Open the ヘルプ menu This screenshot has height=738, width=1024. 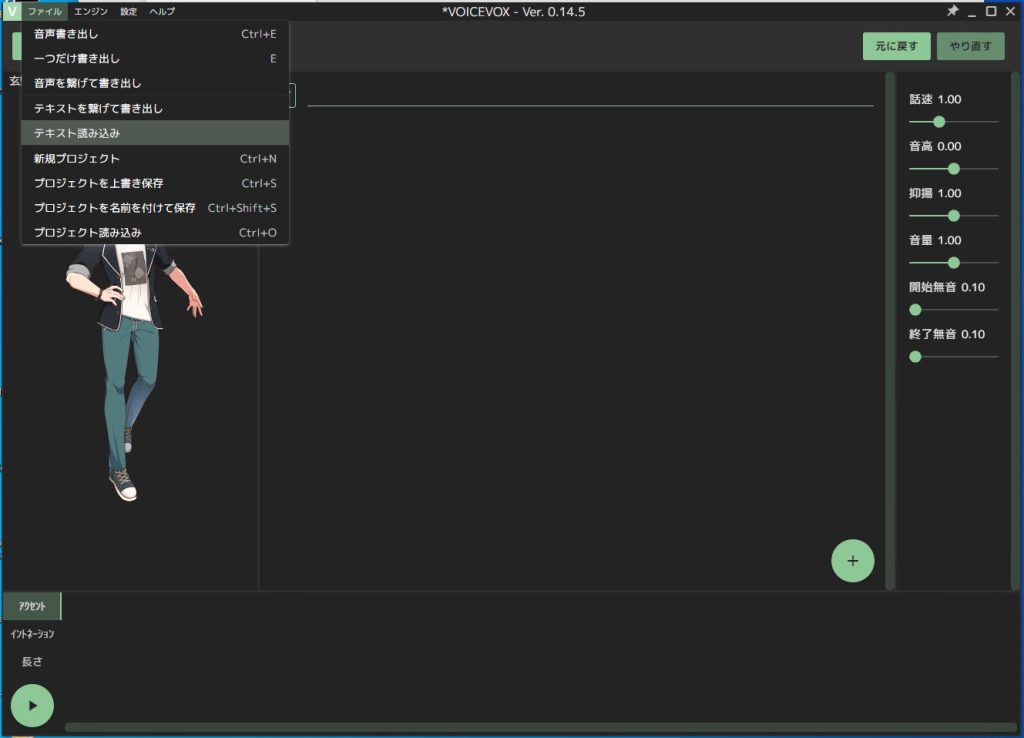coord(162,11)
